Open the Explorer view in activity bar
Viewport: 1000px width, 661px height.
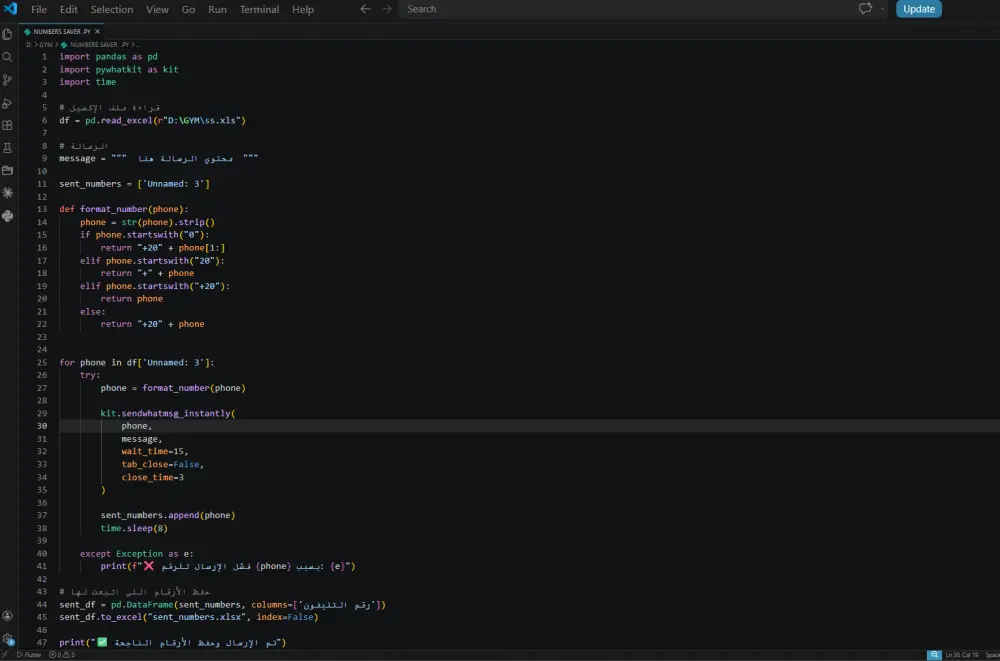[x=8, y=34]
